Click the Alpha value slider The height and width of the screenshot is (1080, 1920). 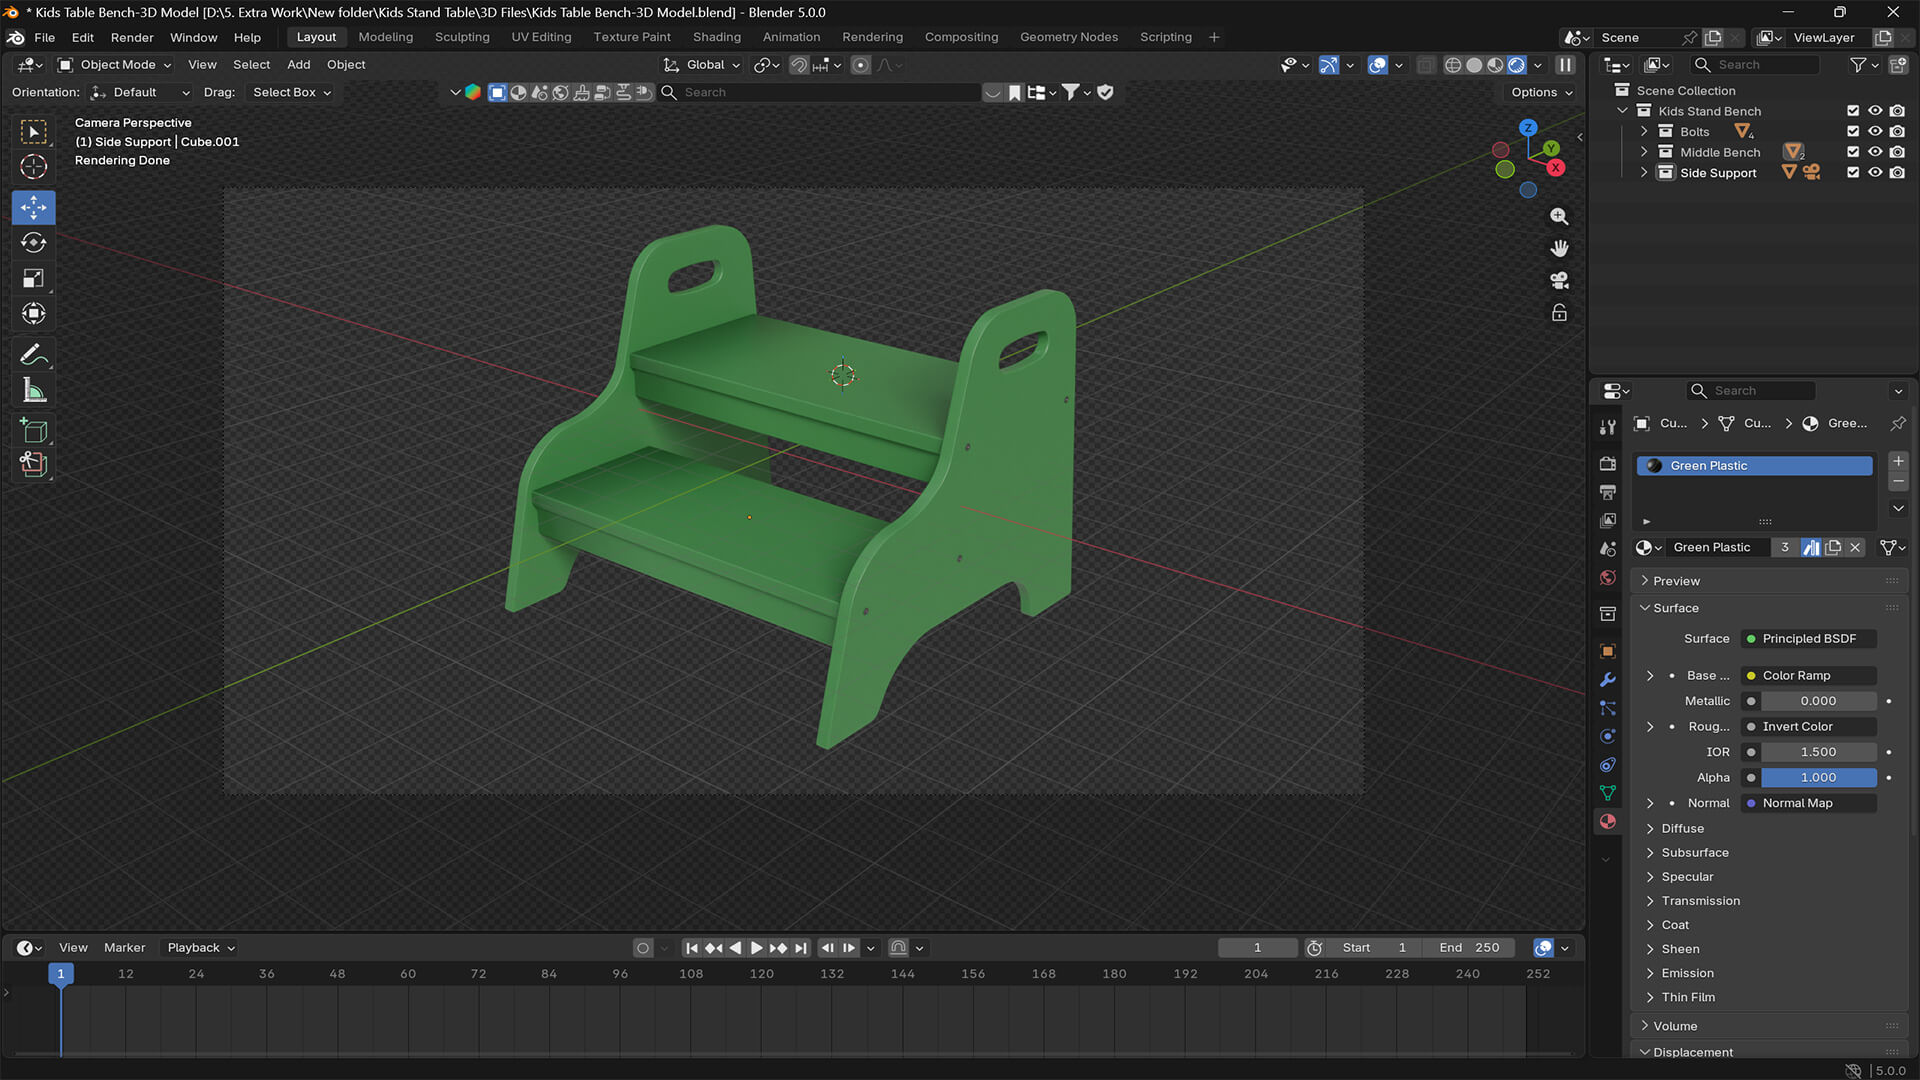coord(1817,778)
